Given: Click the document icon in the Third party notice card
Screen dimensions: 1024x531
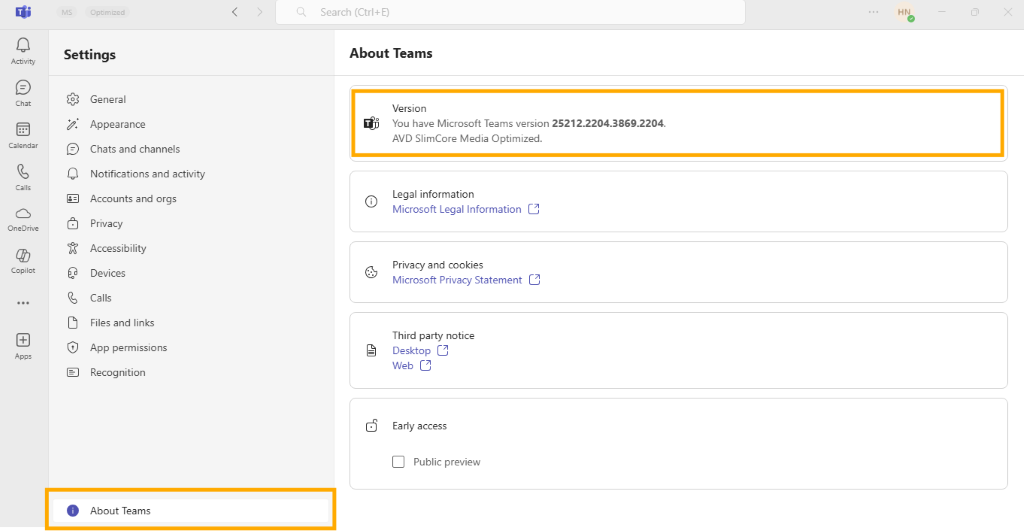Looking at the screenshot, I should pos(371,351).
